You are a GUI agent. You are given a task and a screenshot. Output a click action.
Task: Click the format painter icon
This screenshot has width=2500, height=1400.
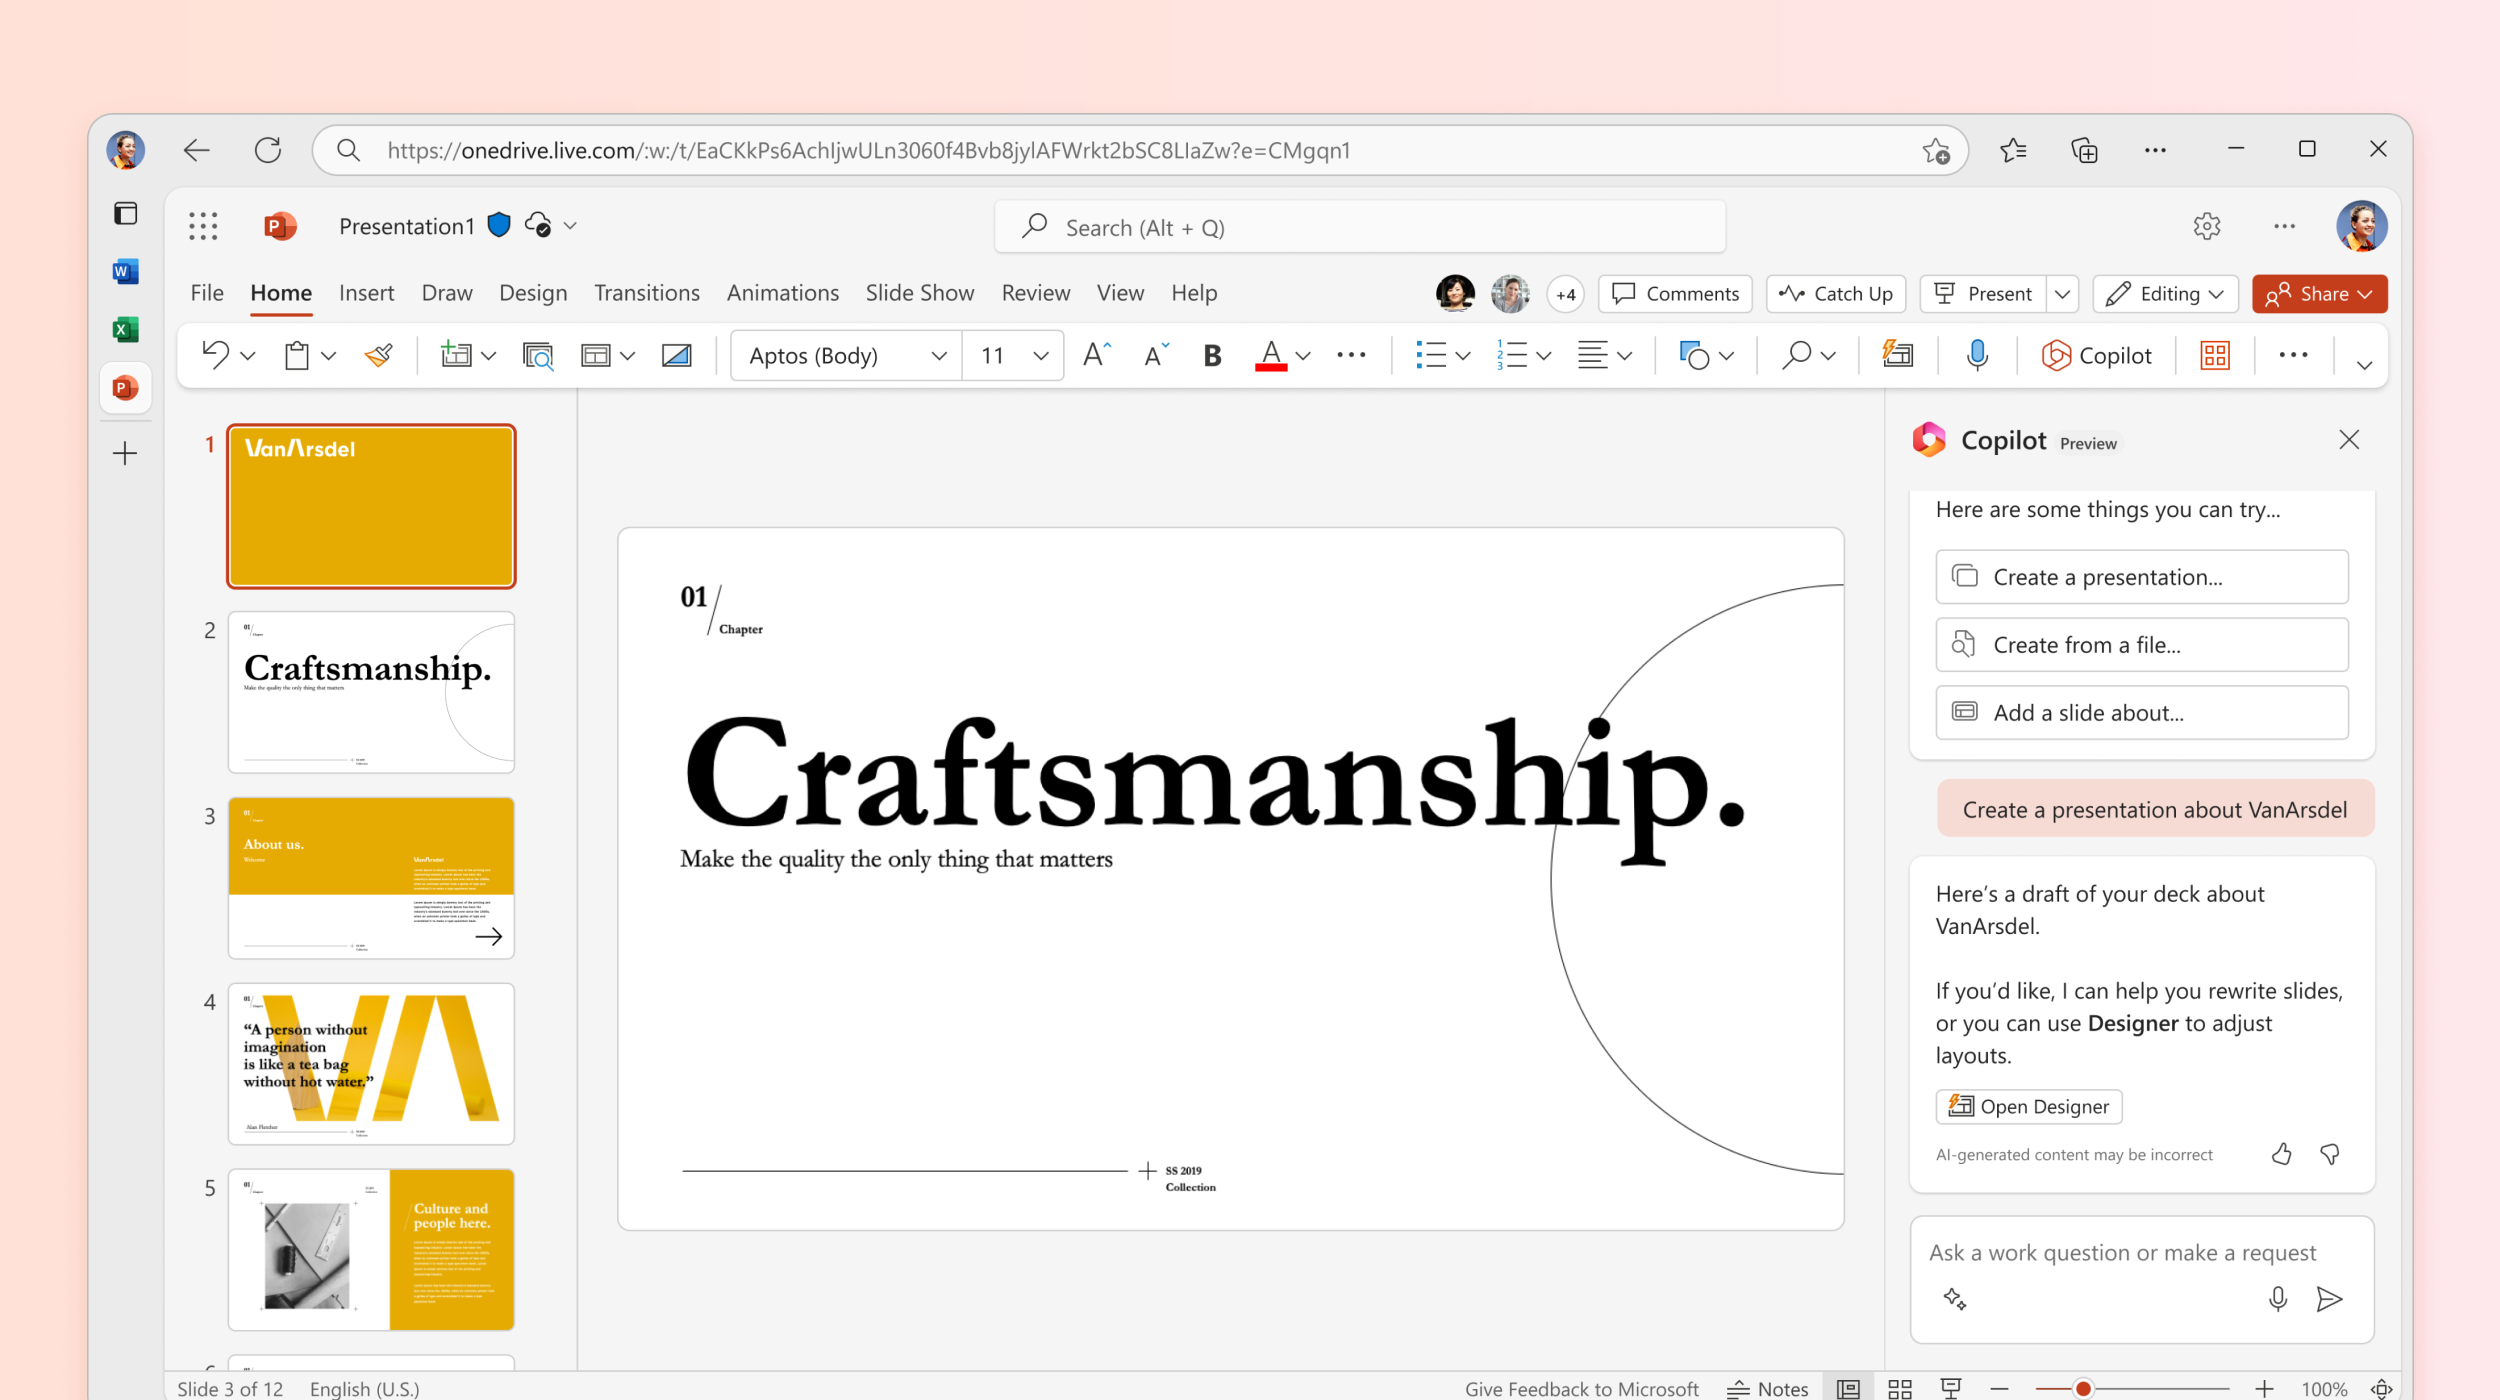(x=376, y=356)
